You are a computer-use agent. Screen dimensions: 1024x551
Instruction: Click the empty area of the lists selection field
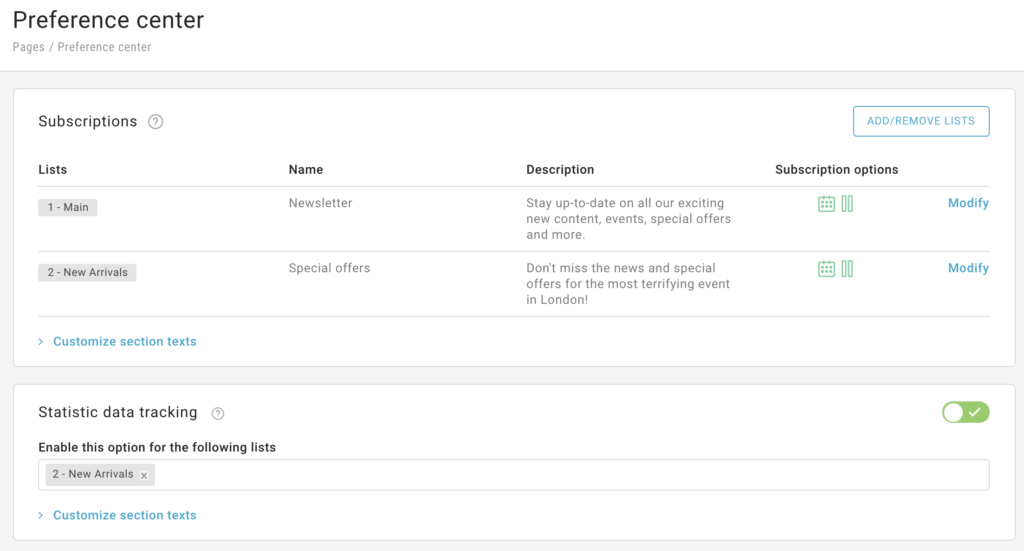click(570, 475)
